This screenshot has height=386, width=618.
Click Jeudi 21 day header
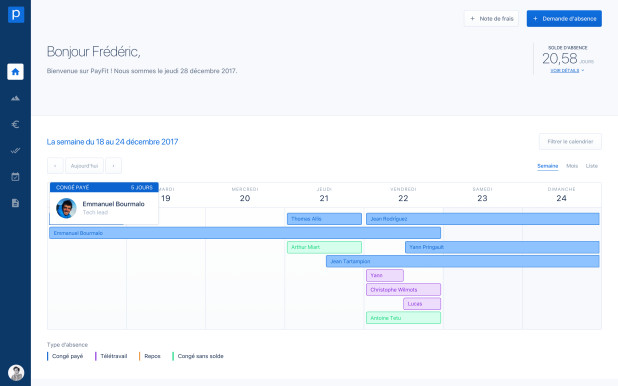[x=324, y=195]
